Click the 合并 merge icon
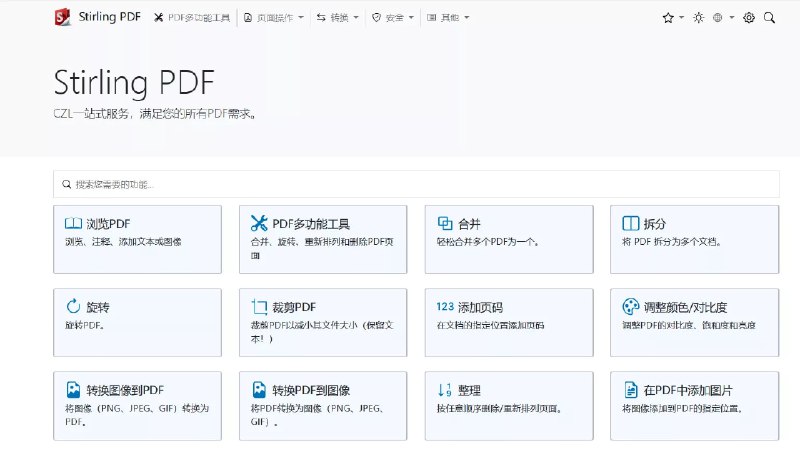The height and width of the screenshot is (451, 800). [x=445, y=223]
